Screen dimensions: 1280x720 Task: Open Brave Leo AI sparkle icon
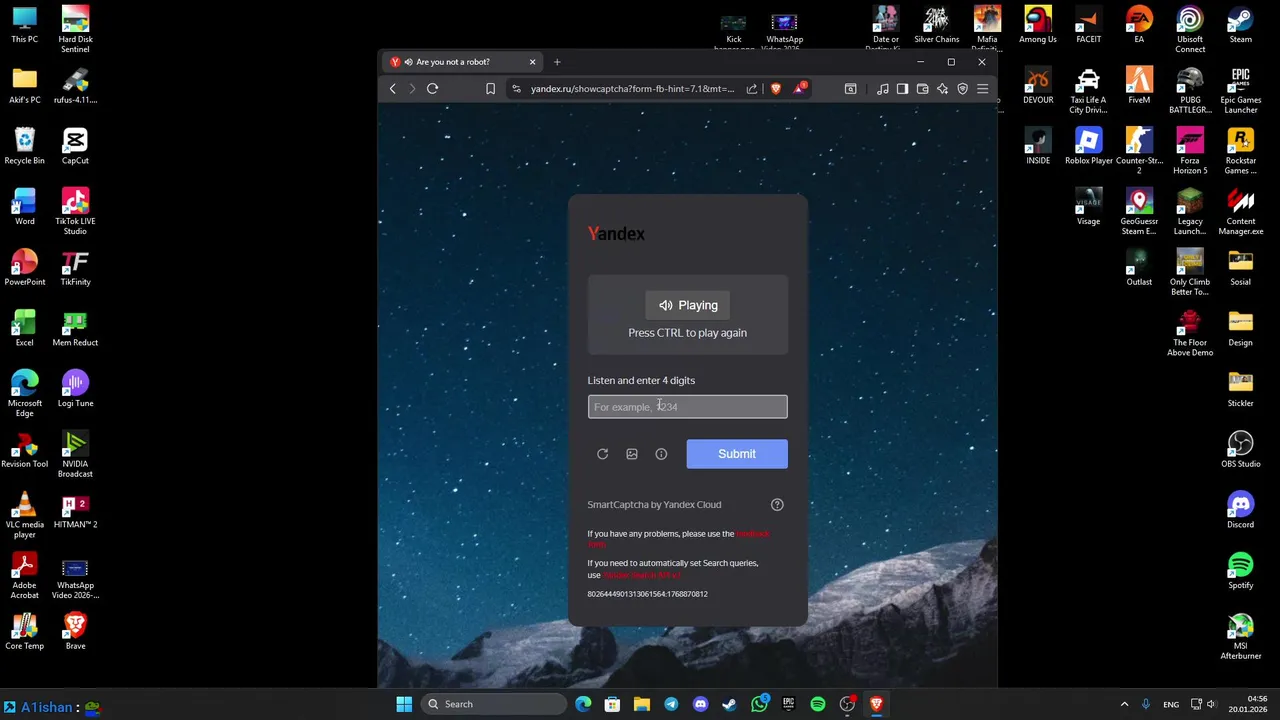pyautogui.click(x=942, y=89)
